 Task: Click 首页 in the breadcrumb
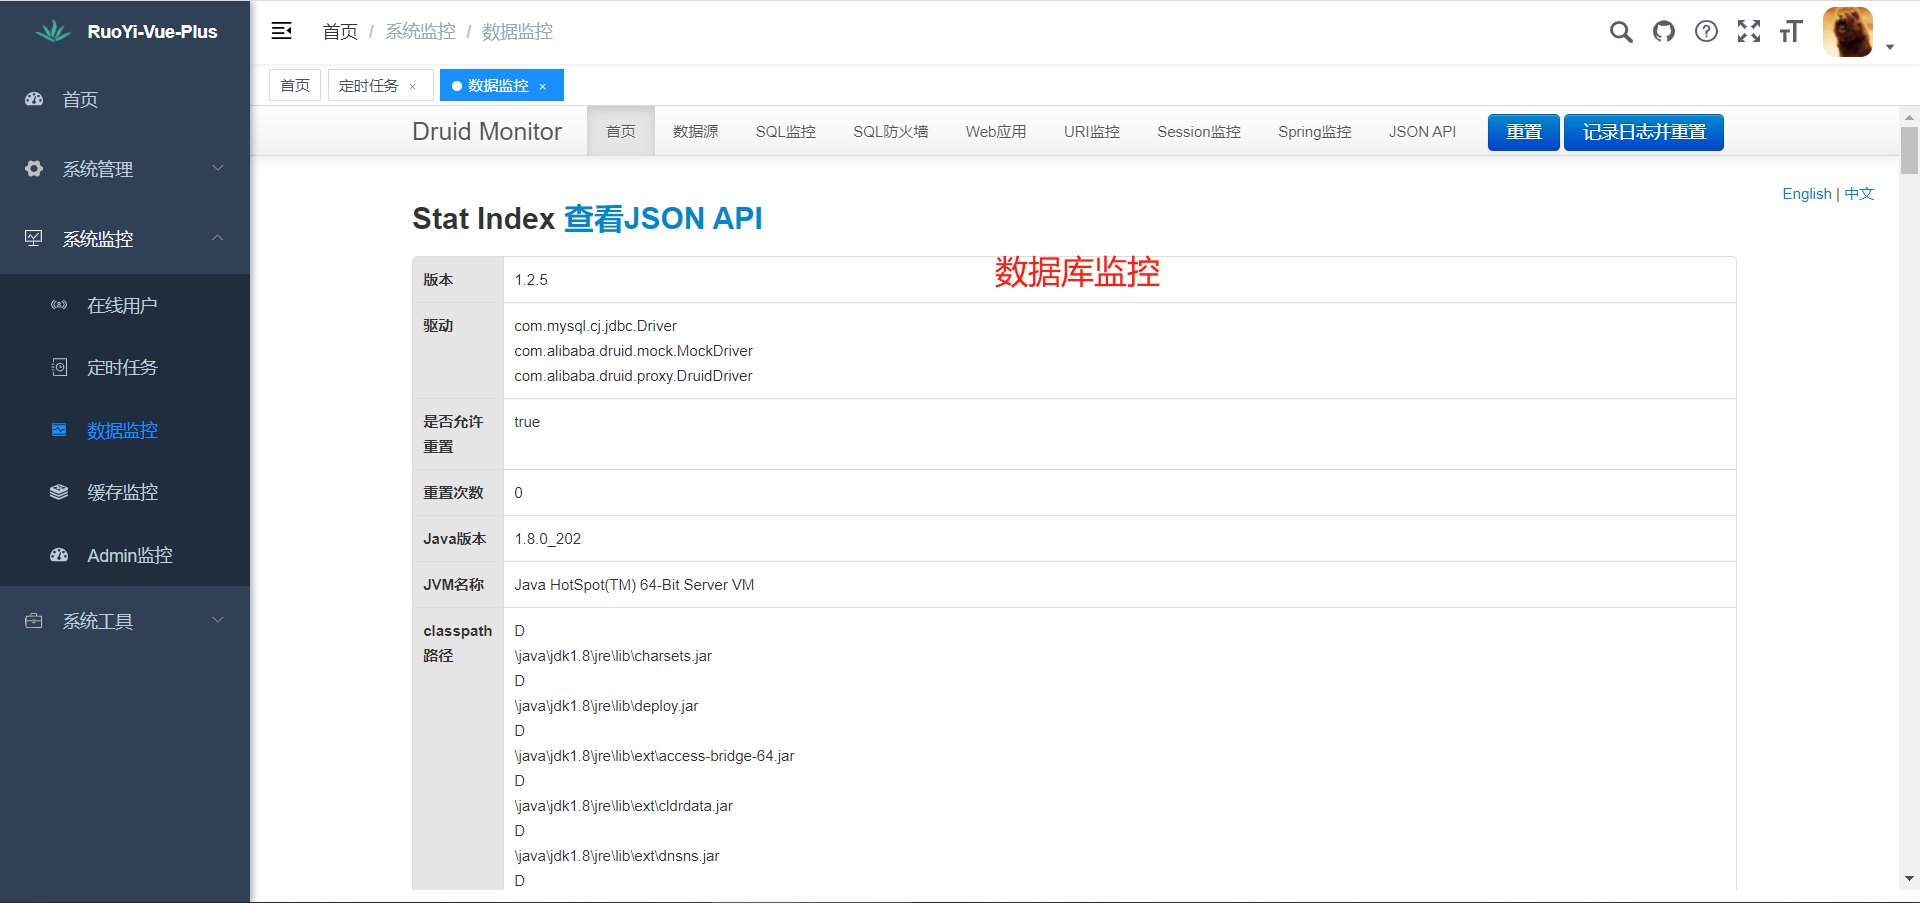(340, 32)
